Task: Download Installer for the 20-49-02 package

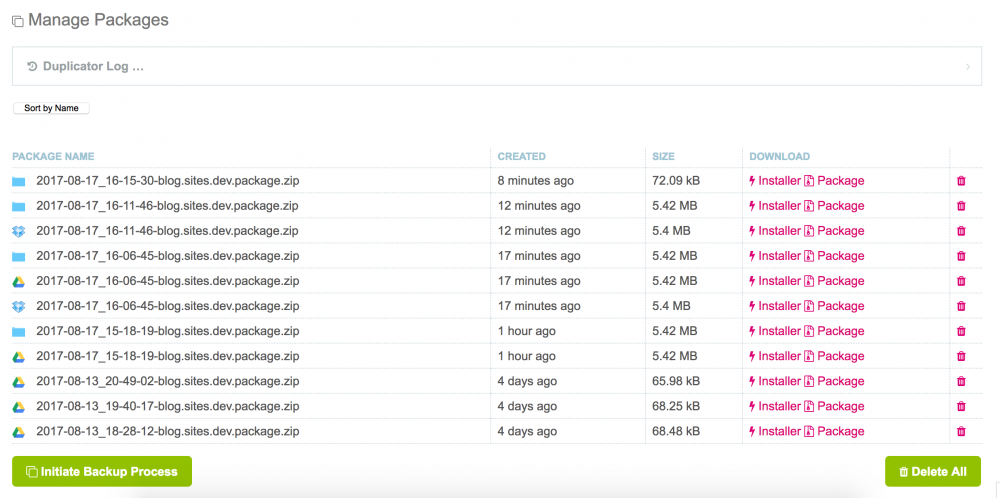Action: click(x=774, y=381)
